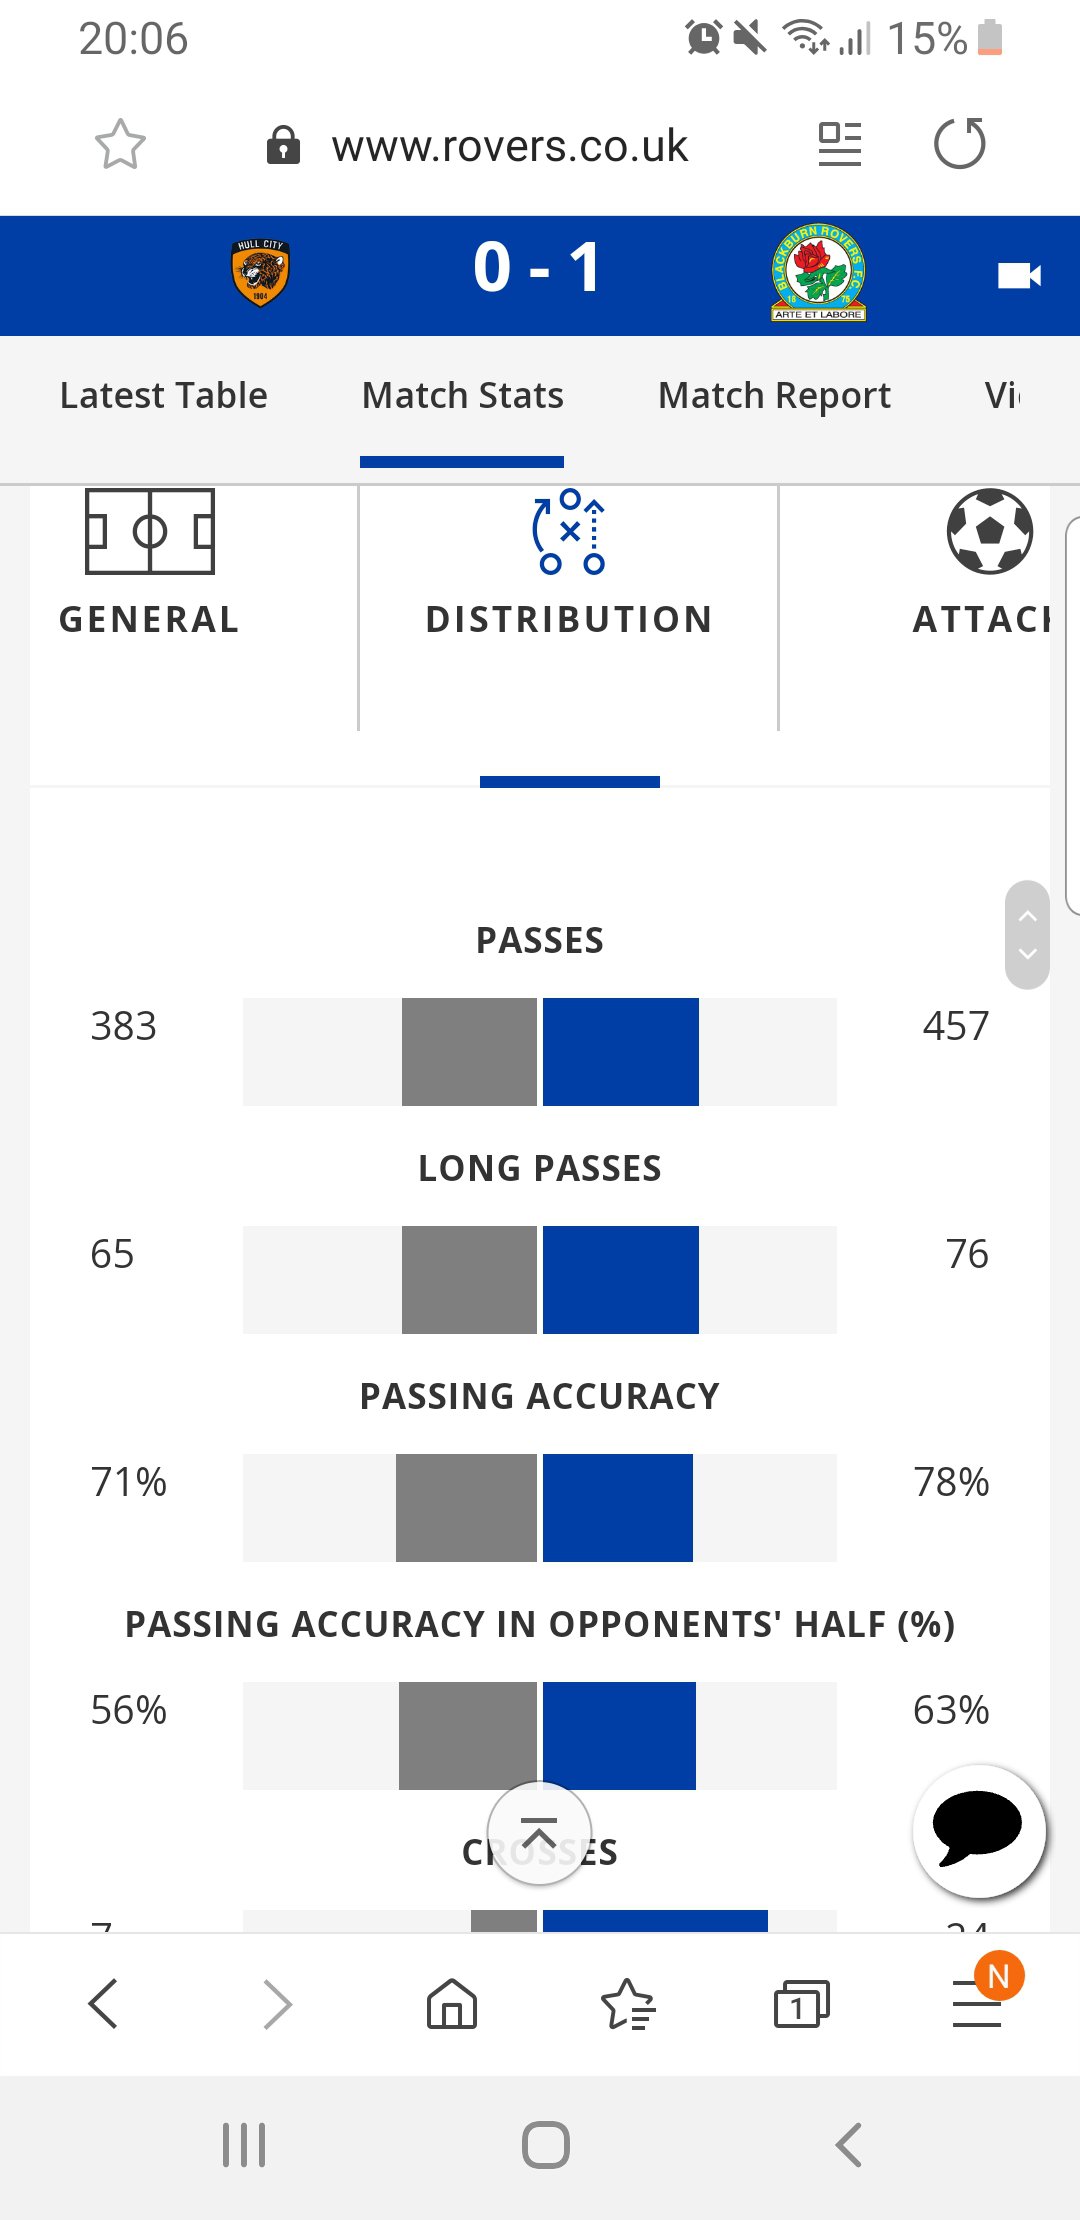
Task: Tap the URL address field
Action: tap(509, 146)
